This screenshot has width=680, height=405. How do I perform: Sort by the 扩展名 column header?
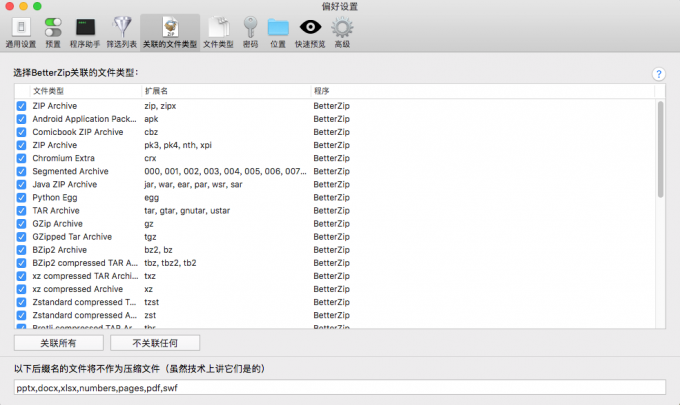point(226,91)
